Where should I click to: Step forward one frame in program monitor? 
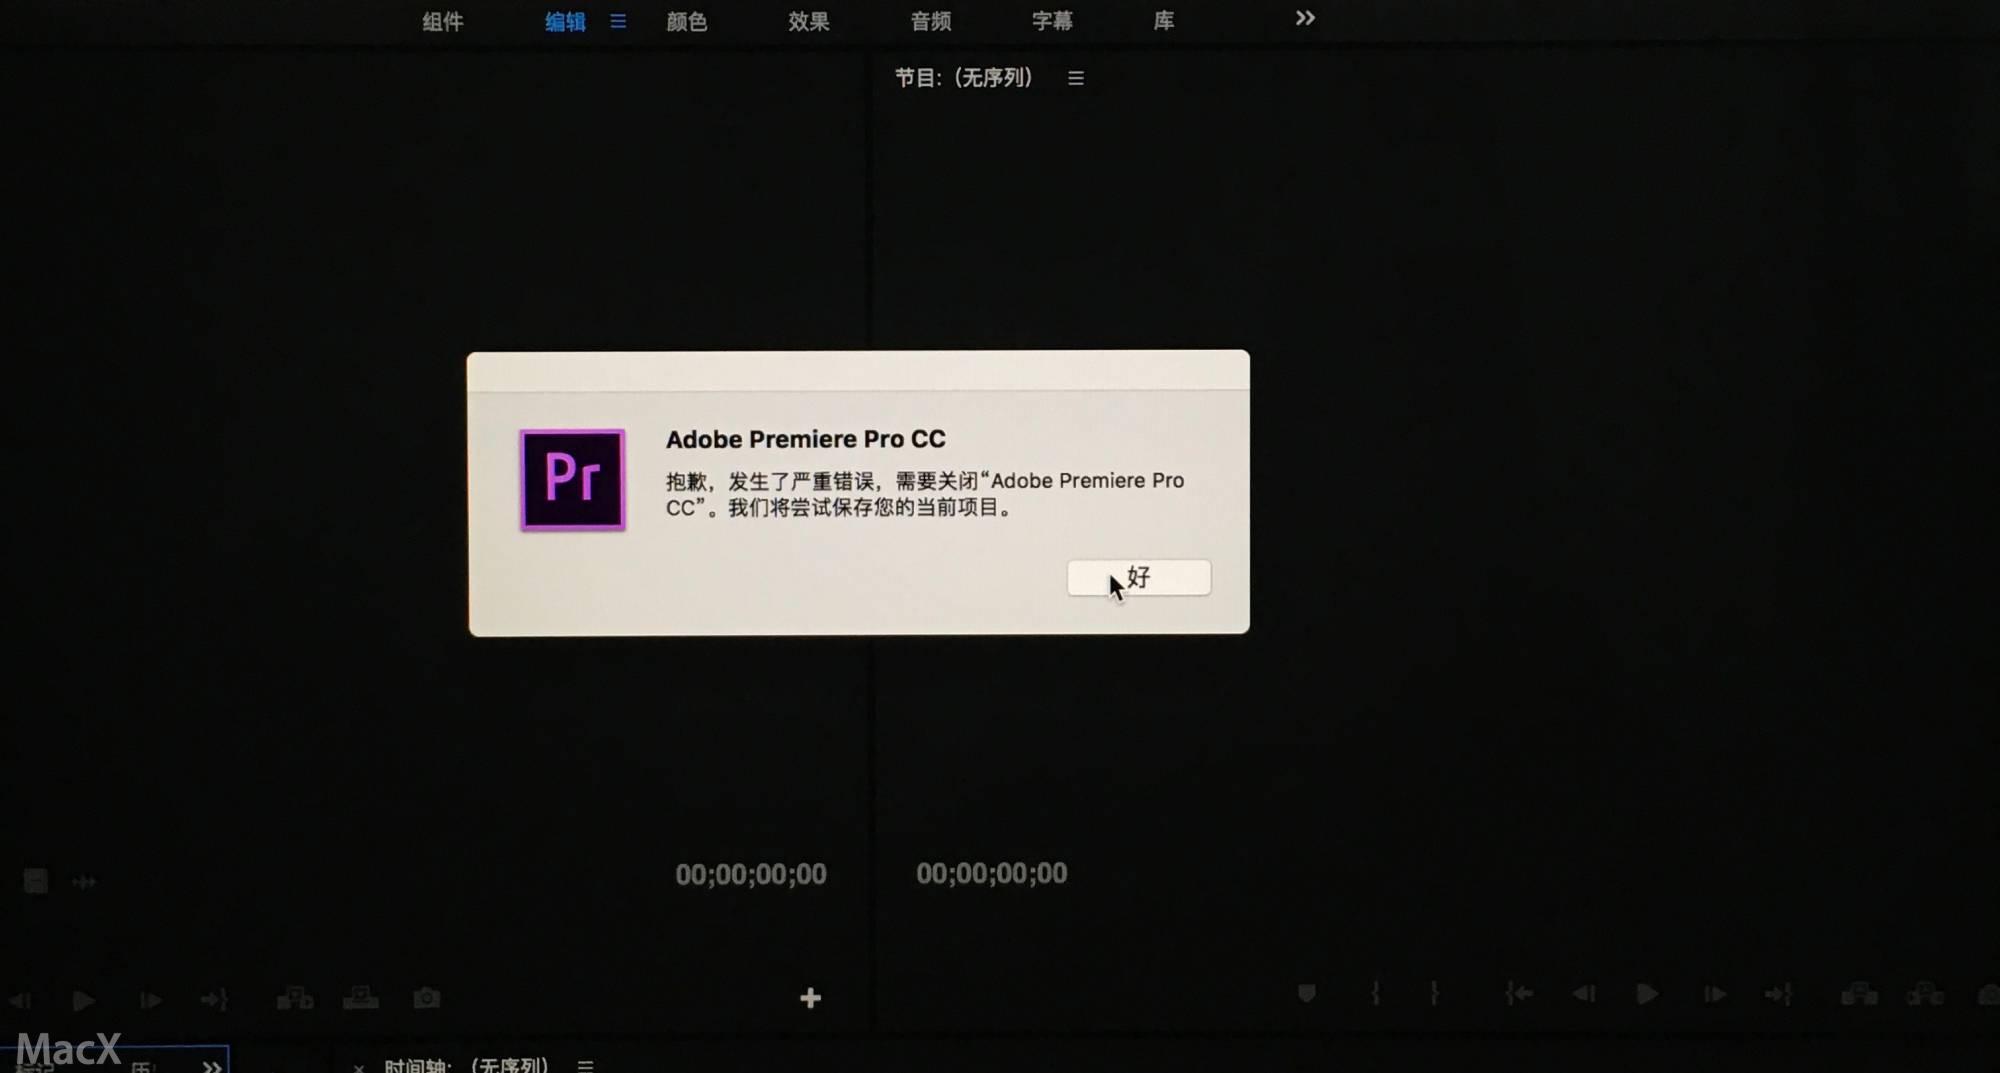coord(1714,994)
